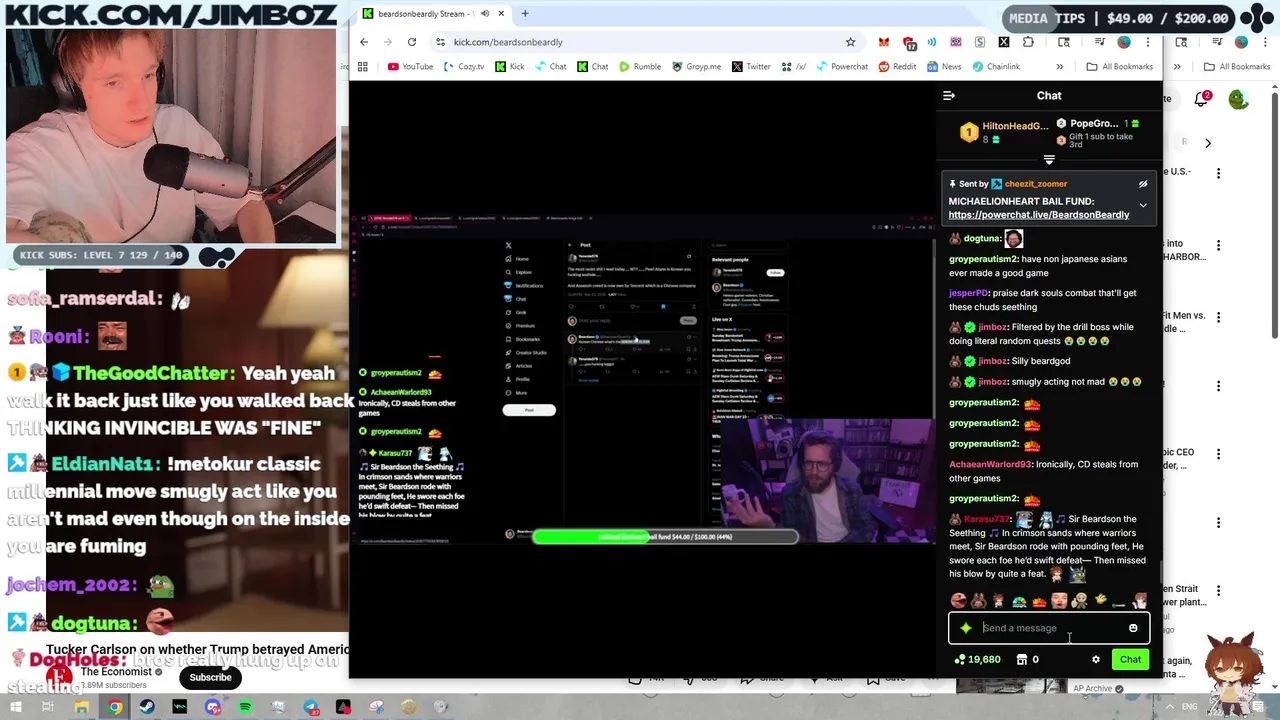
Task: Open the Twitter bookmark
Action: tap(751, 67)
